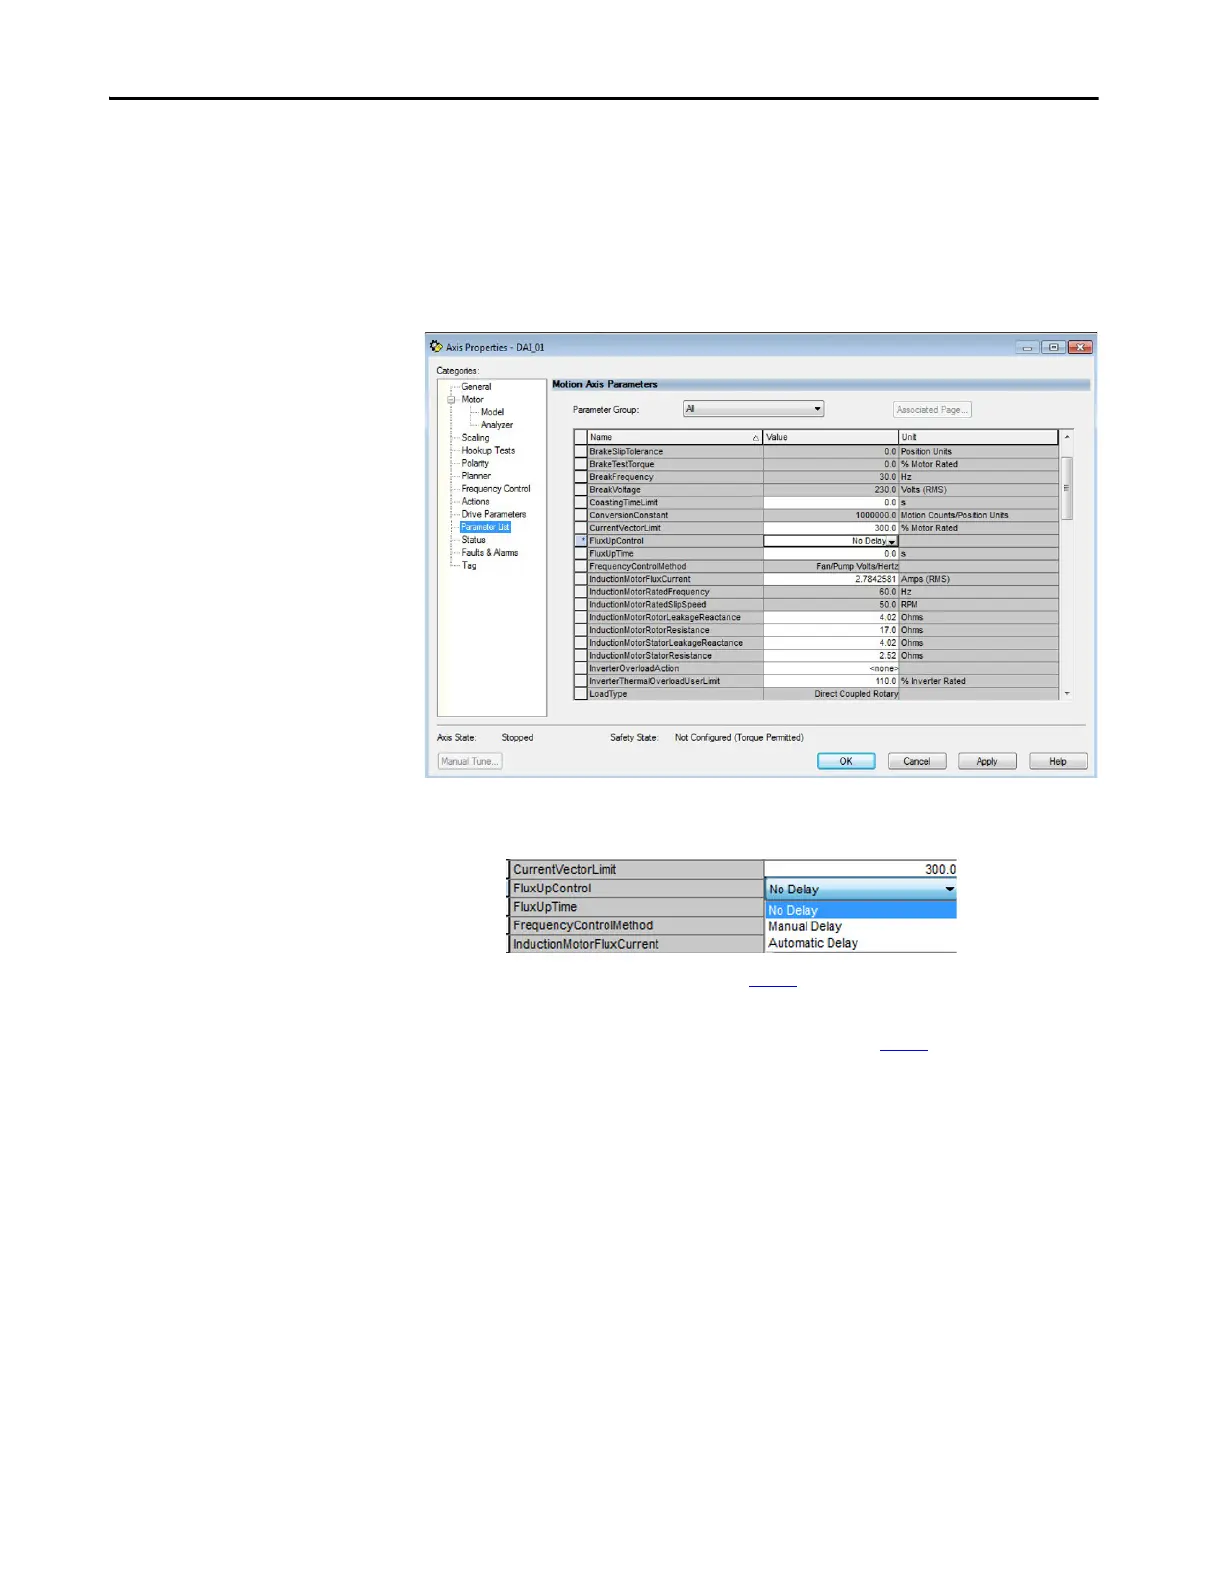This screenshot has width=1224, height=1584.
Task: Open the FluxUpControl No Delay dropdown arrow in the parameter grid
Action: click(891, 541)
